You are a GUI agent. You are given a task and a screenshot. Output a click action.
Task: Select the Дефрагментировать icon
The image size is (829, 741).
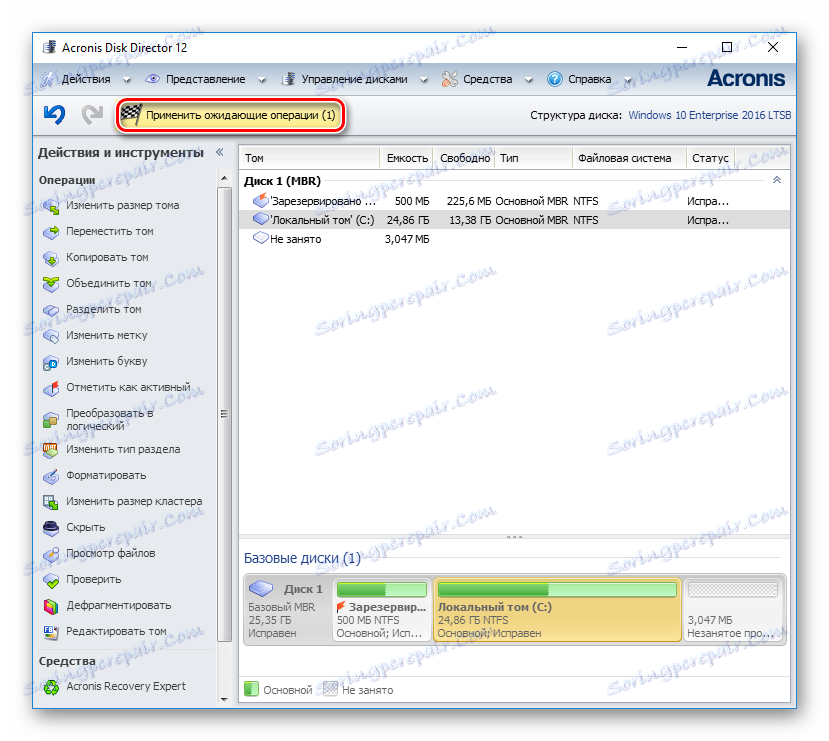point(51,606)
